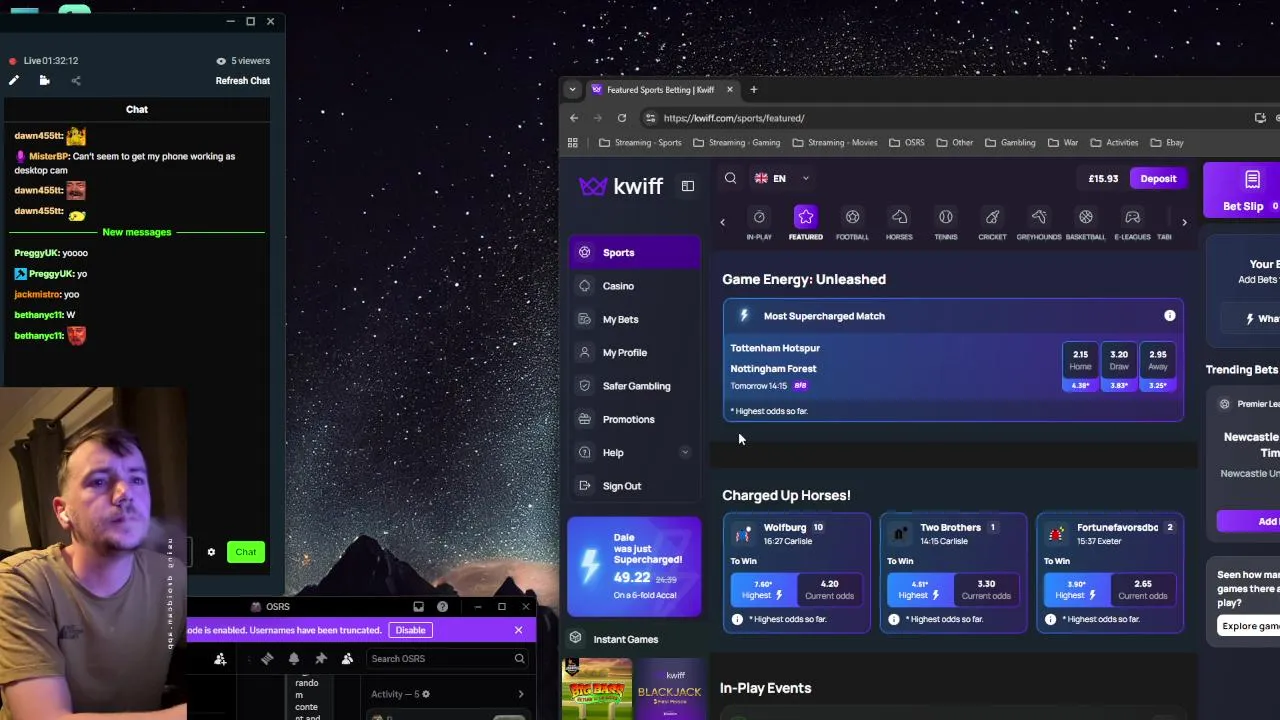Expand the Discord Activity section arrow
The width and height of the screenshot is (1280, 720).
[x=520, y=694]
